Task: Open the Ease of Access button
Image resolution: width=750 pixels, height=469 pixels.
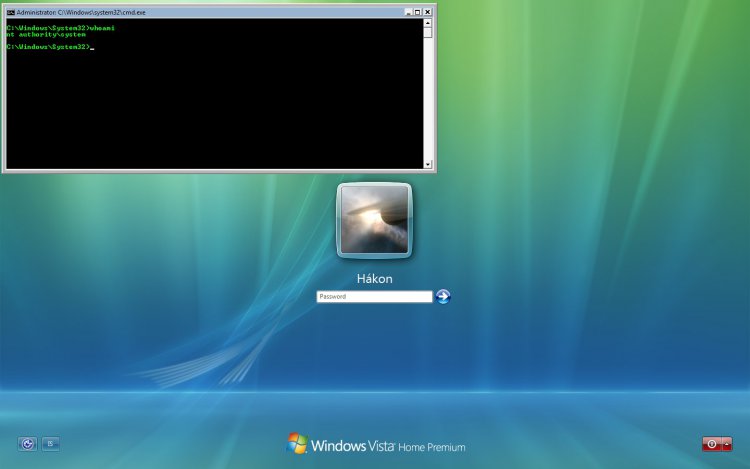Action: coord(27,444)
